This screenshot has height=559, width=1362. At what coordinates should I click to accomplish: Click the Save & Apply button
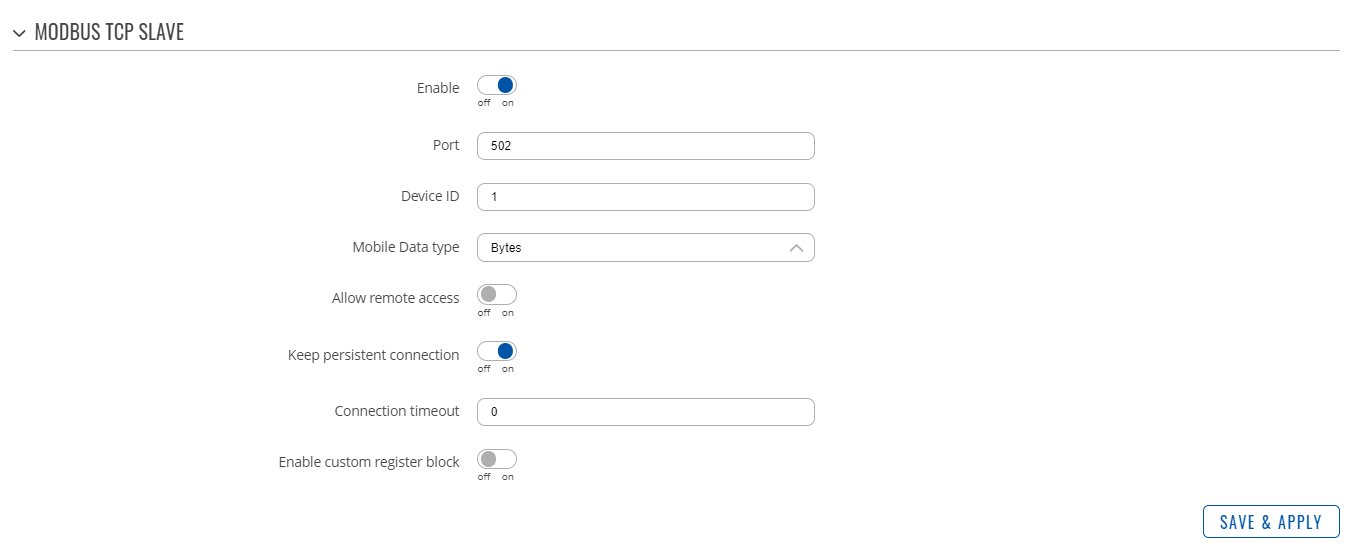click(x=1271, y=522)
